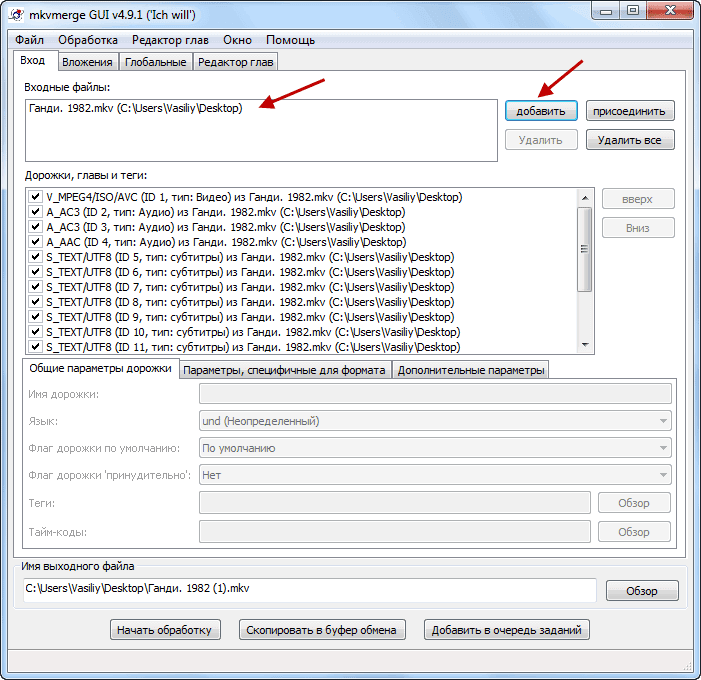
Task: Uncheck the A_AC3 ID 3 audio track
Action: pyautogui.click(x=35, y=227)
